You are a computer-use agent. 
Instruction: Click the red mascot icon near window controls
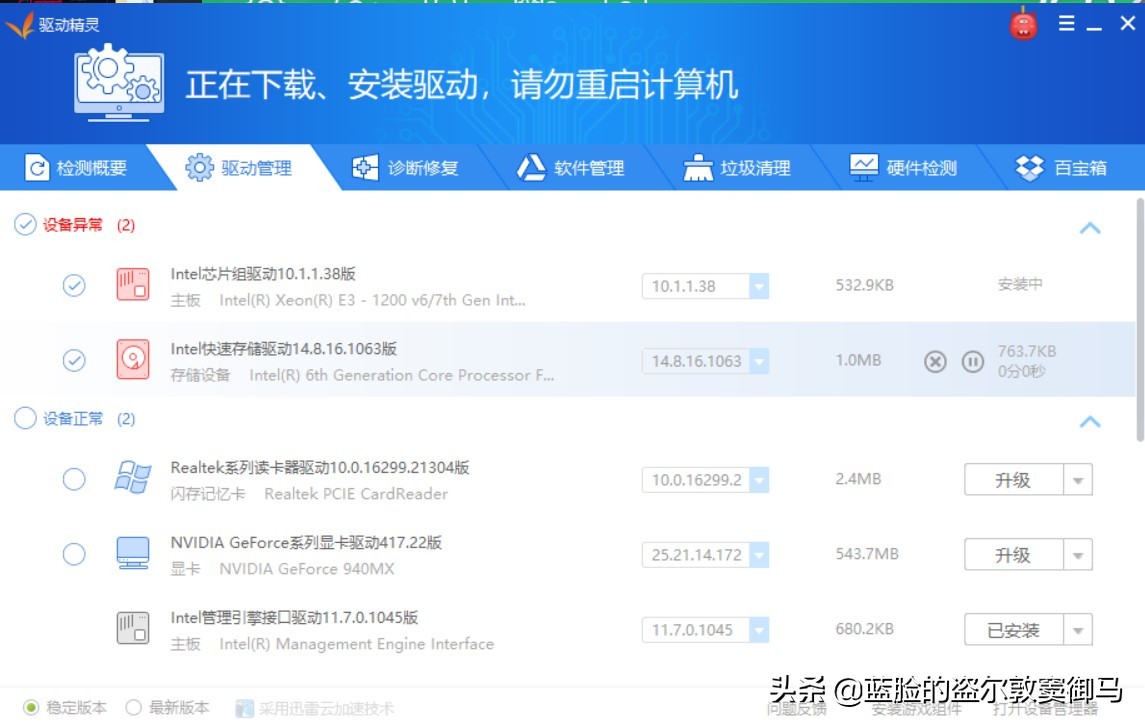coord(1023,22)
